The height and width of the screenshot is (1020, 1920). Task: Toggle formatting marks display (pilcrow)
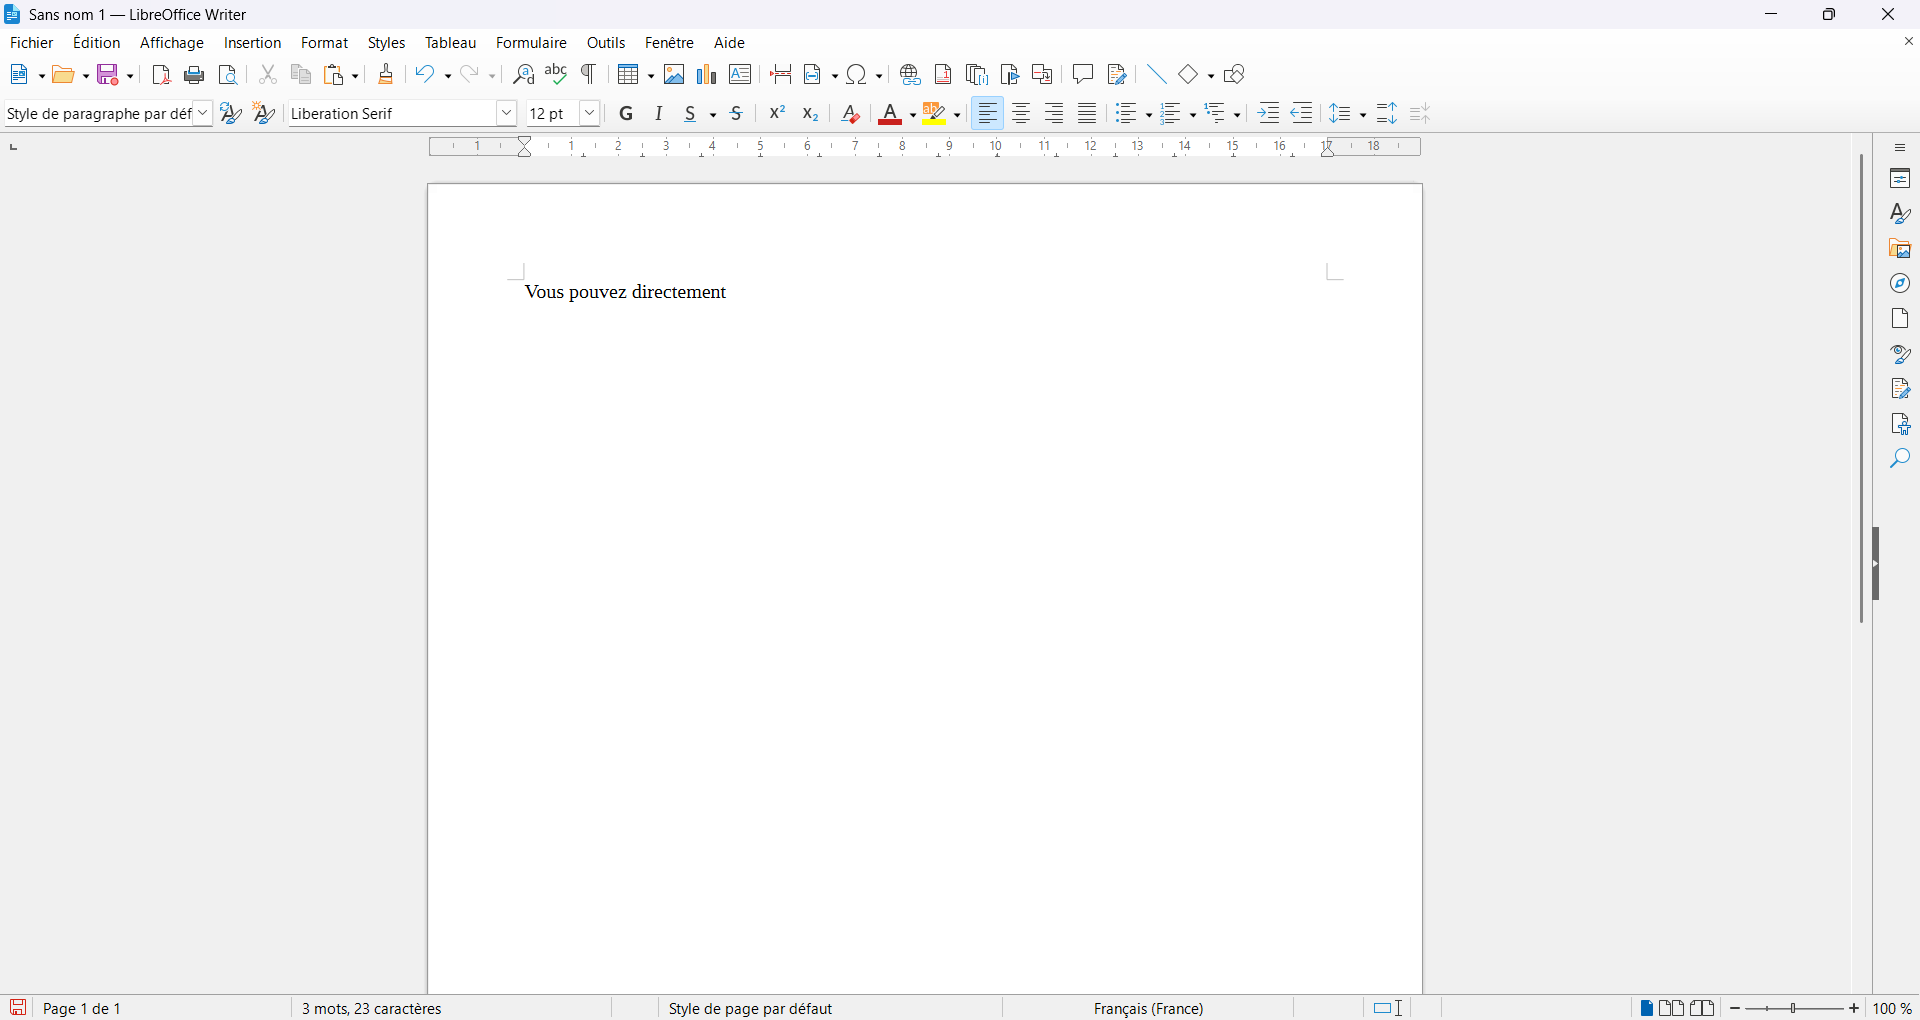[590, 75]
